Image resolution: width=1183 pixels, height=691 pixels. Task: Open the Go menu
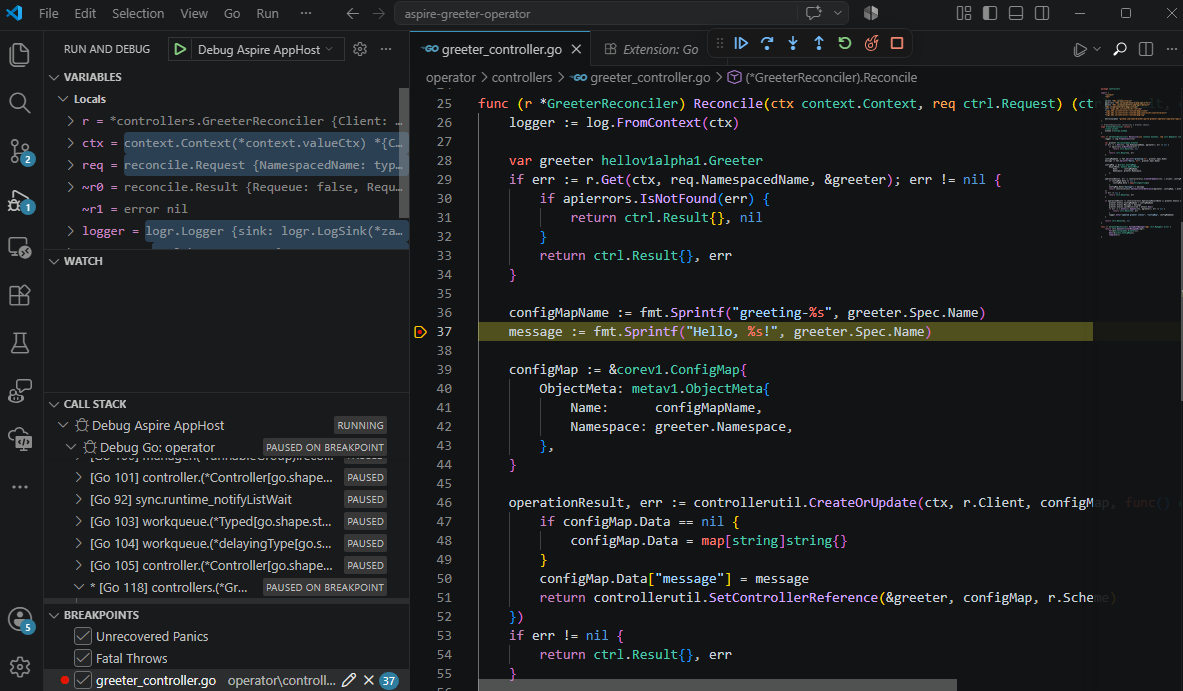[x=232, y=14]
